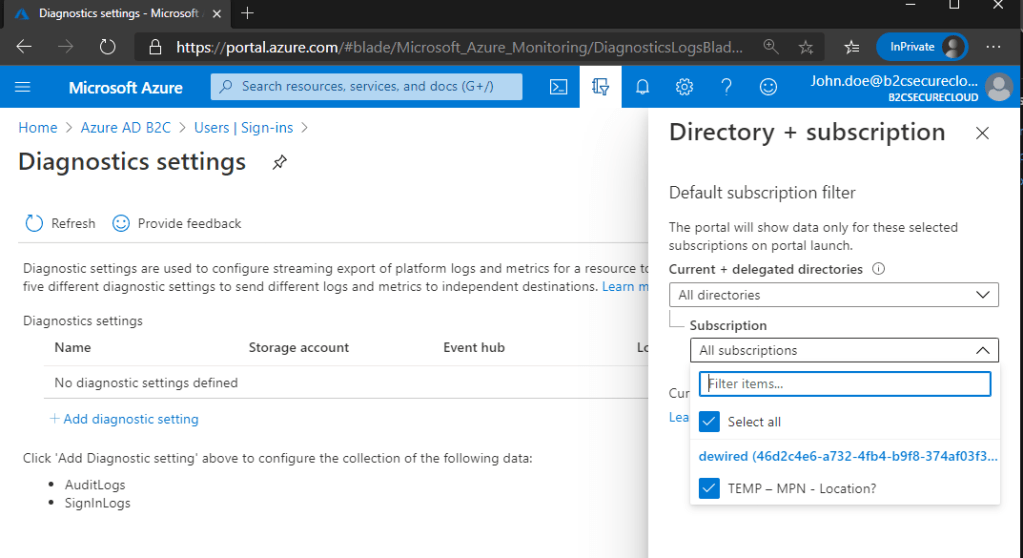The image size is (1023, 558).
Task: Toggle the Select all checkbox
Action: tap(709, 422)
